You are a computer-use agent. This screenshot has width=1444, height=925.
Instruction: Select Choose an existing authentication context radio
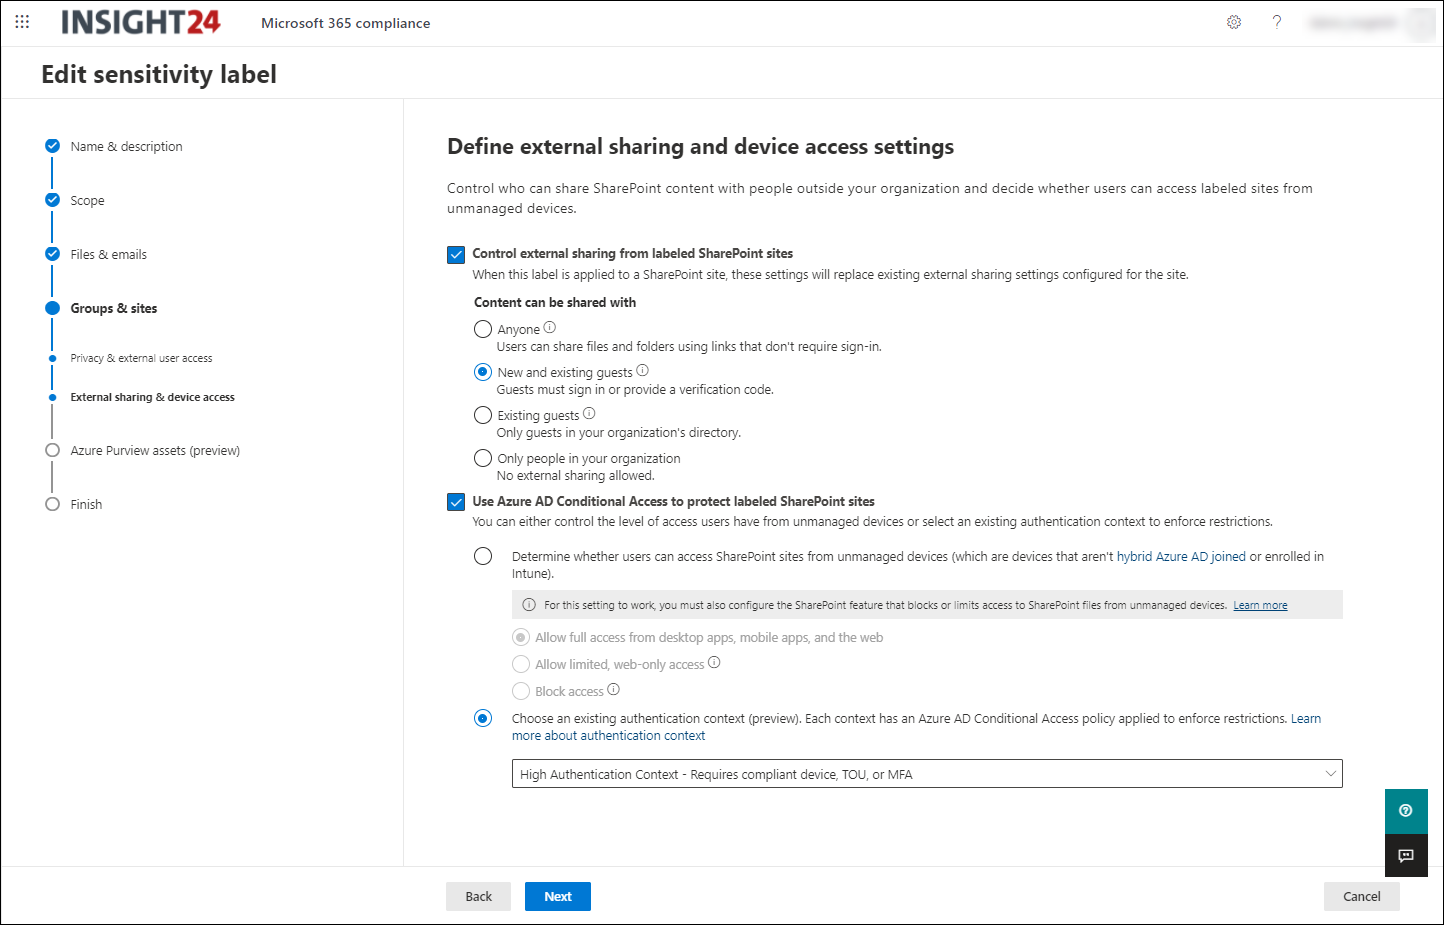(483, 718)
